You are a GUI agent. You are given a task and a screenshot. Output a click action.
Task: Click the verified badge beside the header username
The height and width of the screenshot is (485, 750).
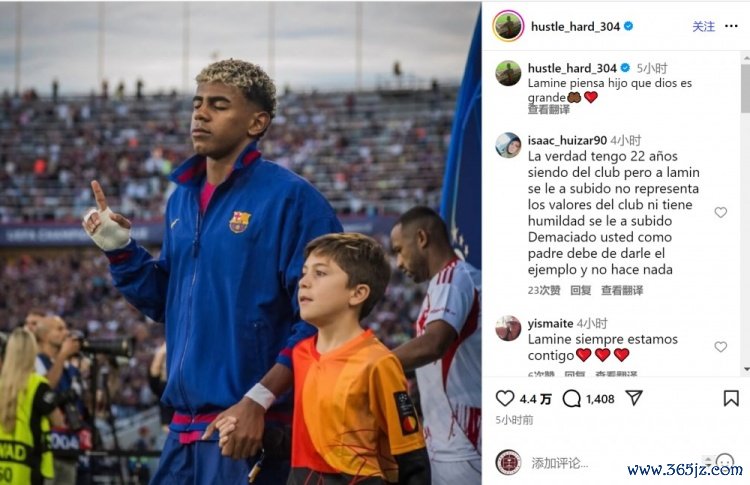629,26
